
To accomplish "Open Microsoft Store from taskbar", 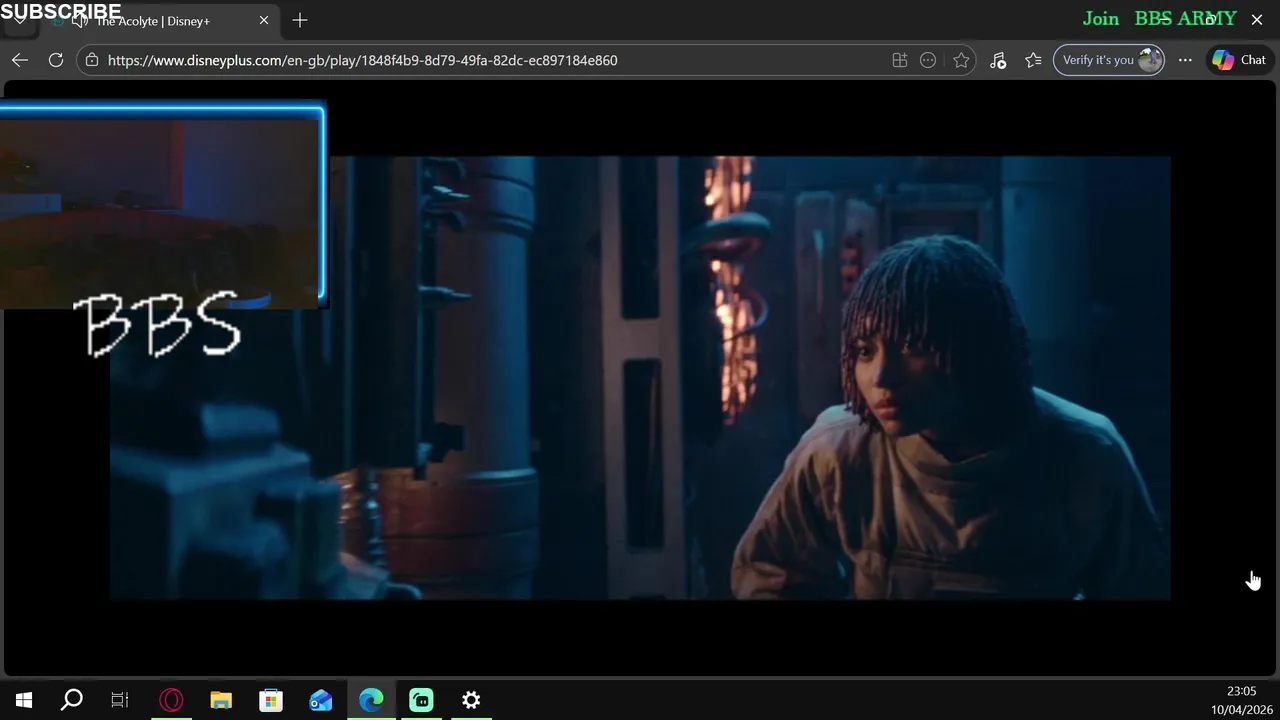I will click(x=271, y=700).
